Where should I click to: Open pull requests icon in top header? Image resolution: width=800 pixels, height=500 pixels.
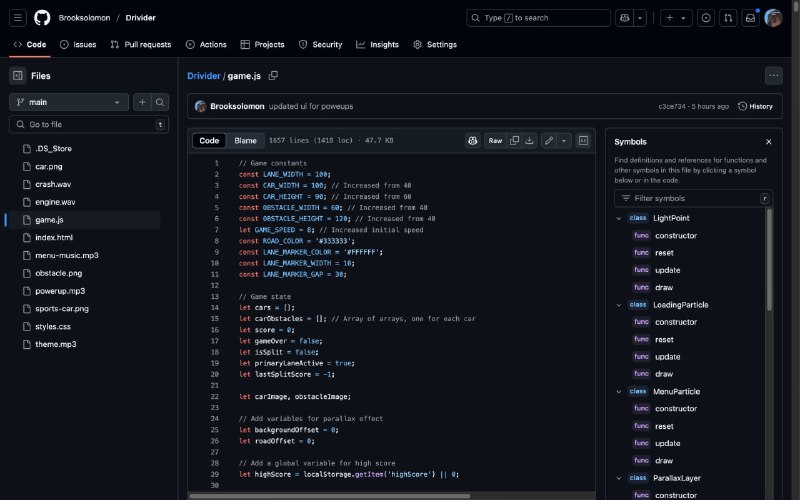[728, 18]
